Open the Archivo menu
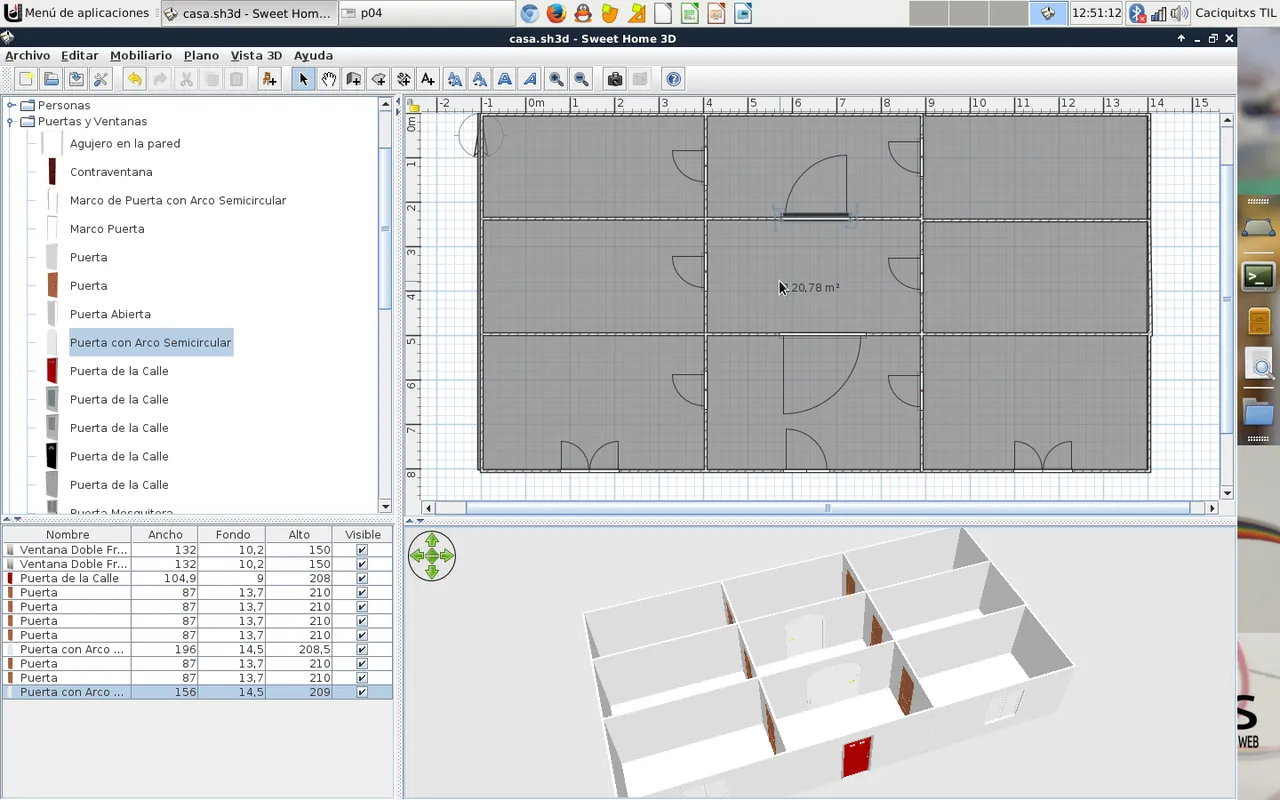Viewport: 1280px width, 800px height. pos(27,55)
